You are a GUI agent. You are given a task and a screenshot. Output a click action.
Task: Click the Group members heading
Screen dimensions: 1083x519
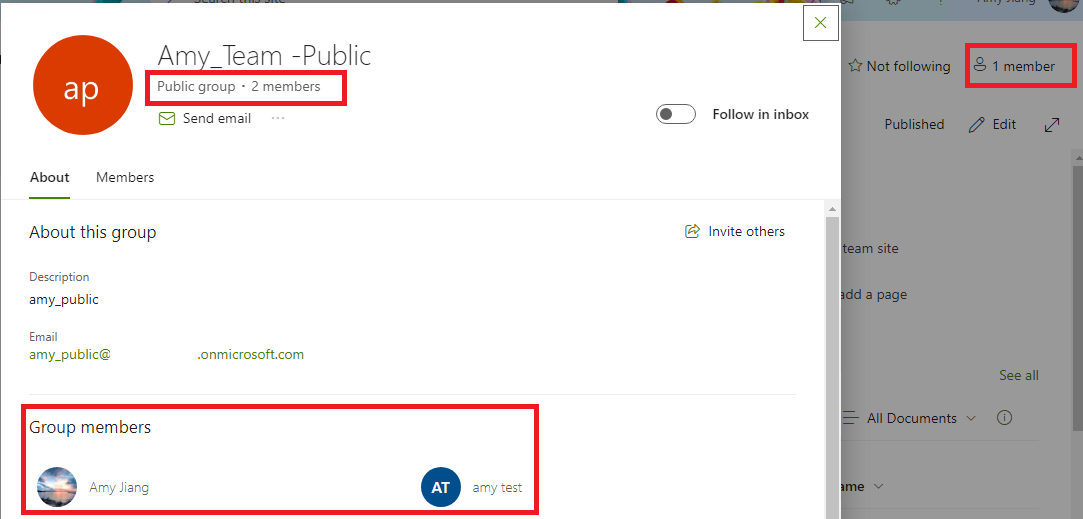click(x=90, y=427)
